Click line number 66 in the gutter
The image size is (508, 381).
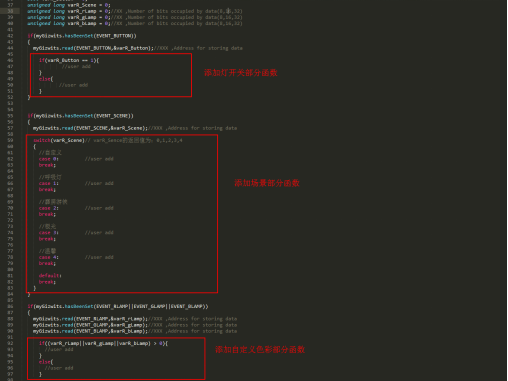pyautogui.click(x=10, y=183)
